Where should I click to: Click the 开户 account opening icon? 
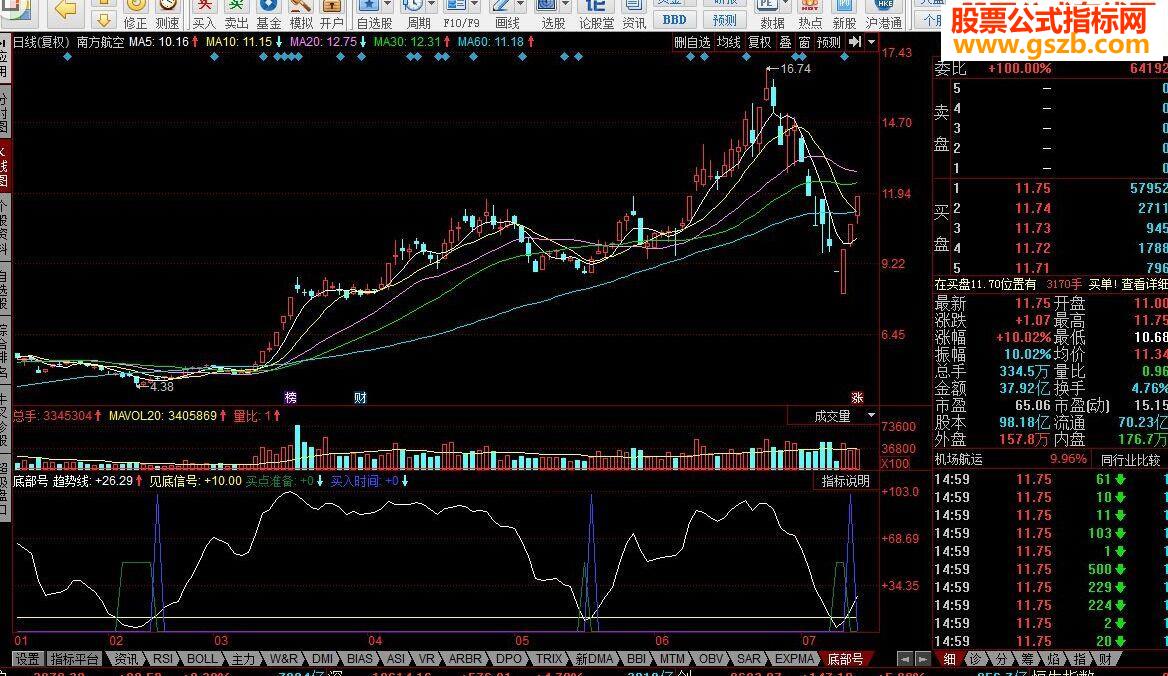click(331, 13)
